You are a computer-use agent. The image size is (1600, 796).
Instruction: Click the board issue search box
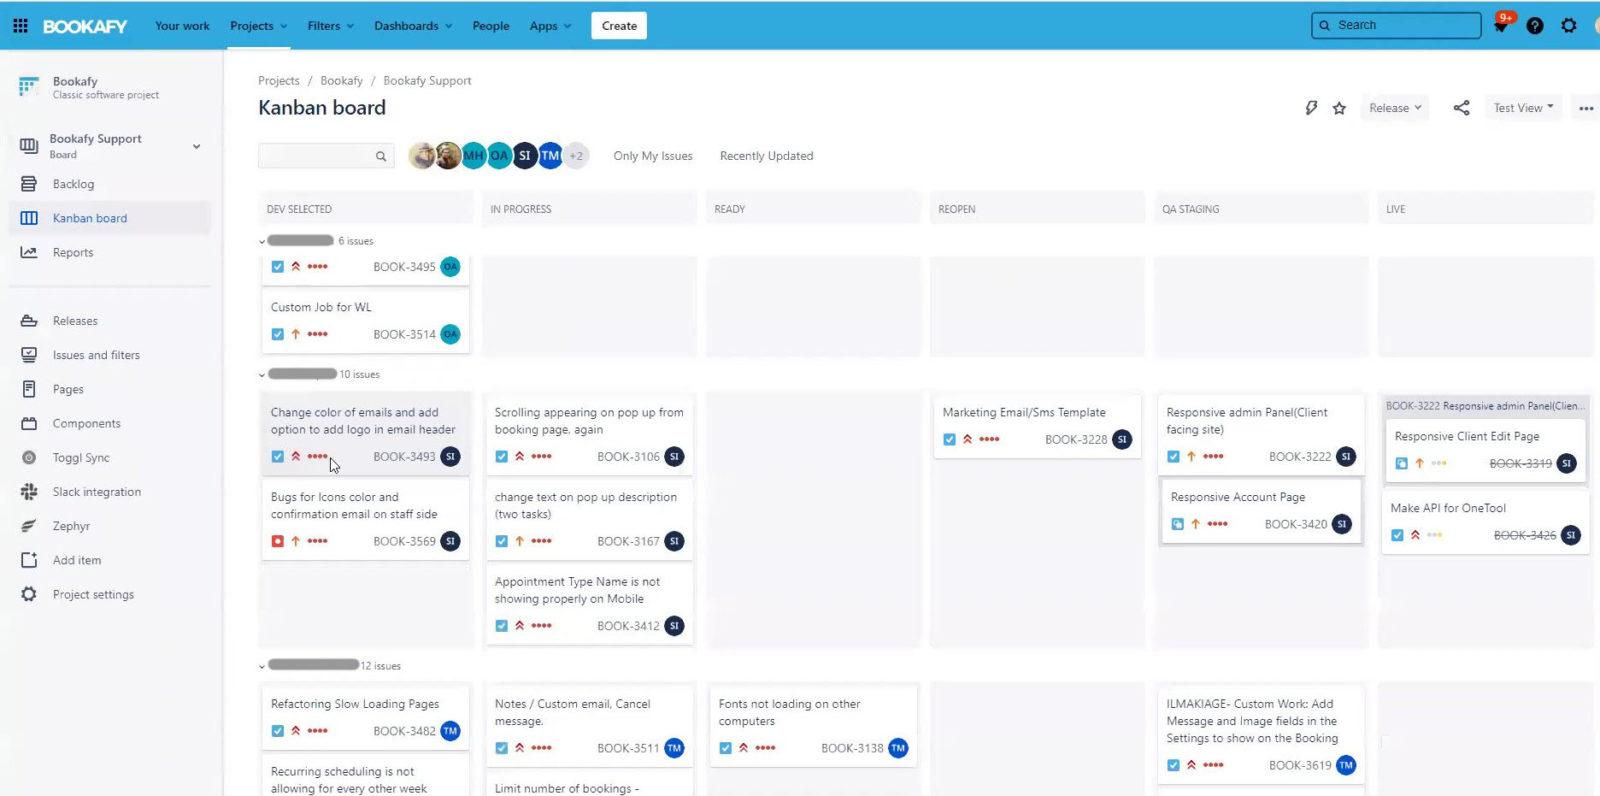(x=326, y=156)
